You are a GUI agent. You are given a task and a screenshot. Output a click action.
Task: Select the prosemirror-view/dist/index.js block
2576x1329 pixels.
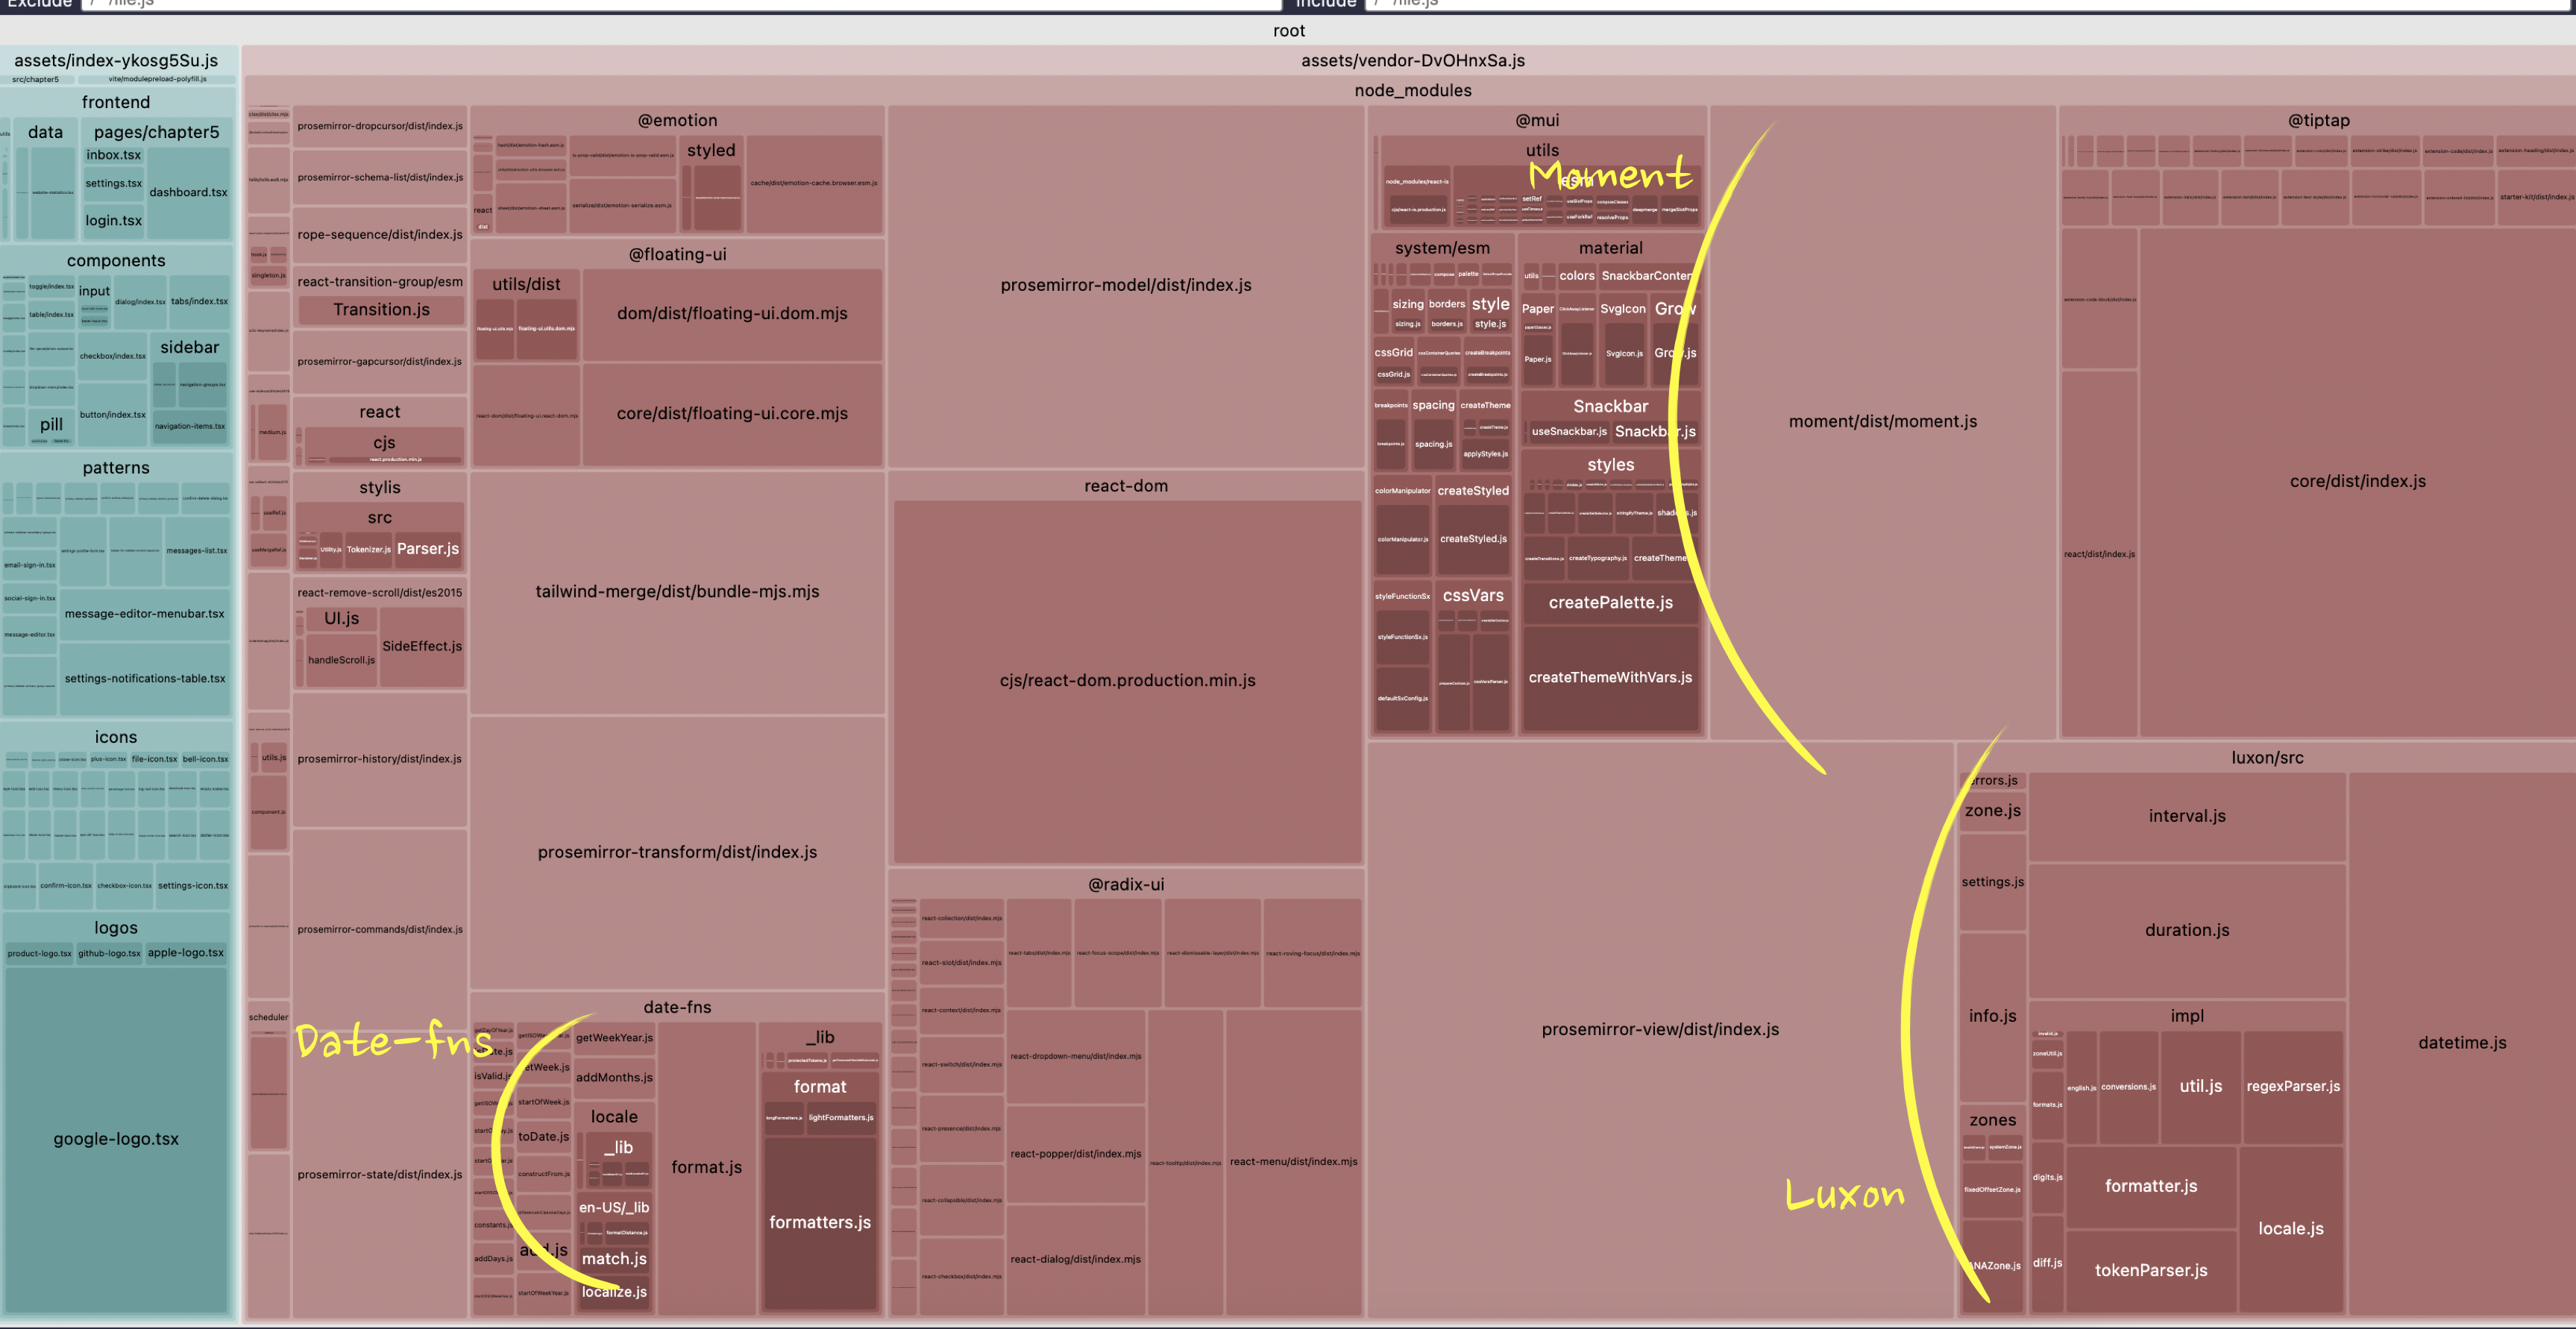(1659, 1030)
